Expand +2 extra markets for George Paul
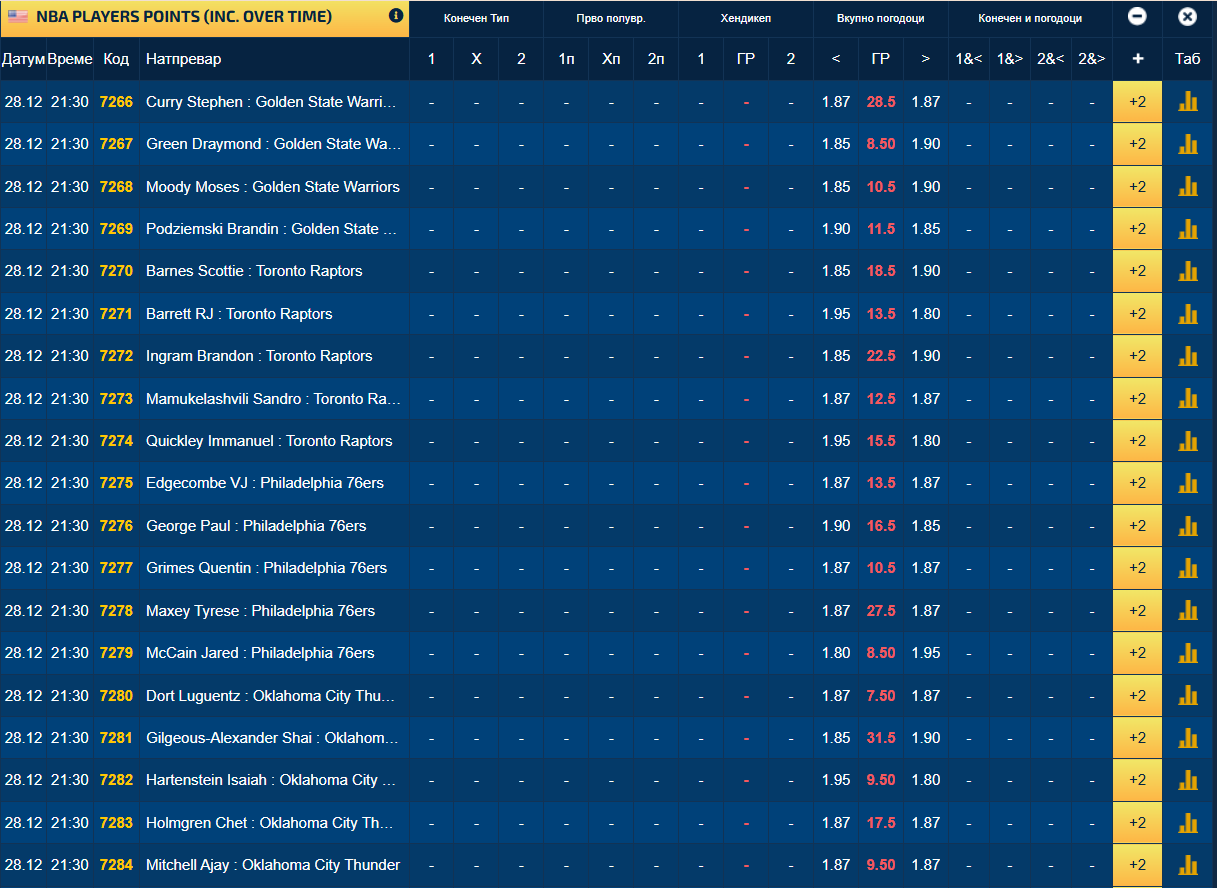This screenshot has width=1217, height=888. coord(1137,525)
